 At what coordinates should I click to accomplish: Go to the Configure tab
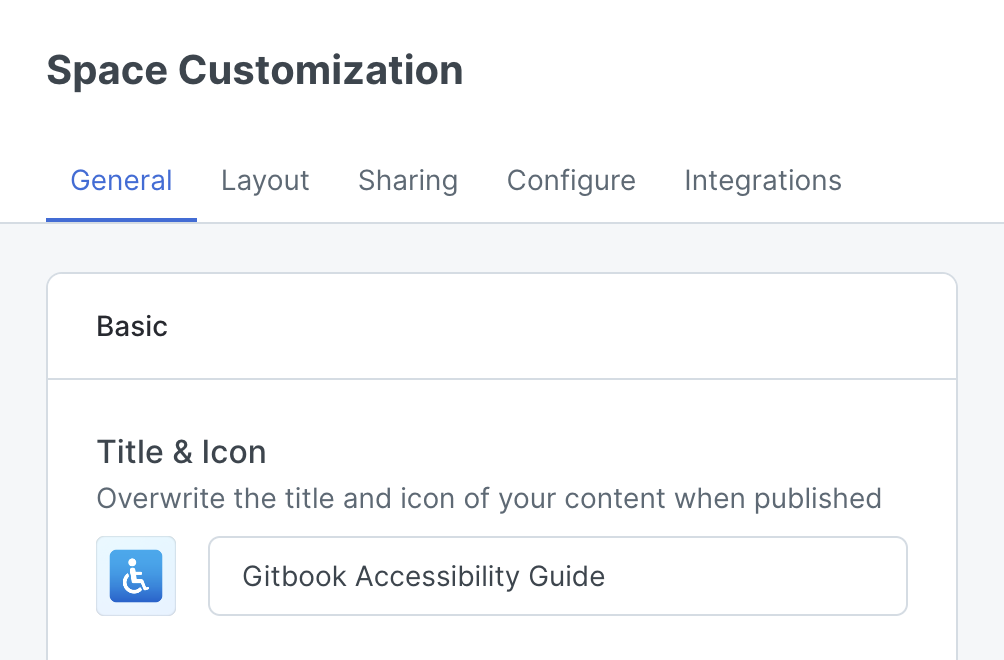(x=571, y=181)
